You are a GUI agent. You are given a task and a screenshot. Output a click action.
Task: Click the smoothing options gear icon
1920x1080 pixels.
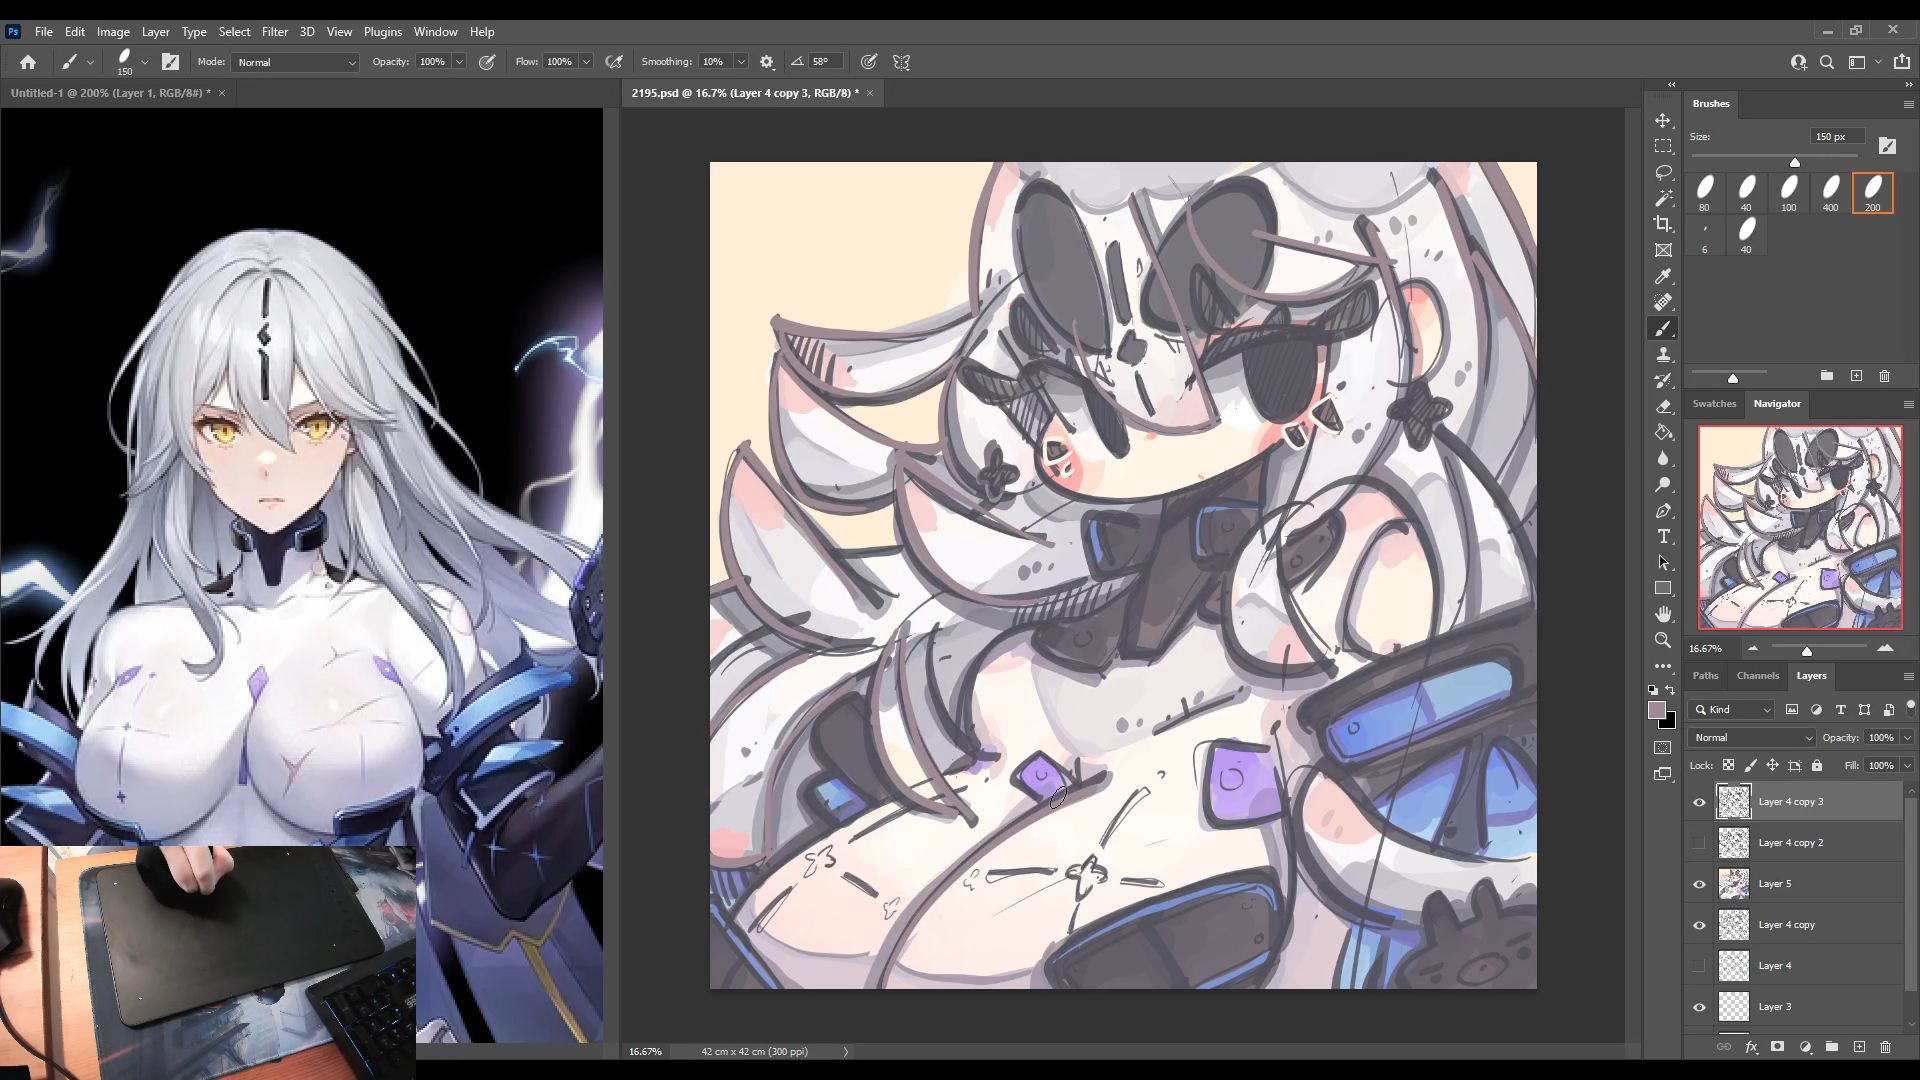[767, 62]
